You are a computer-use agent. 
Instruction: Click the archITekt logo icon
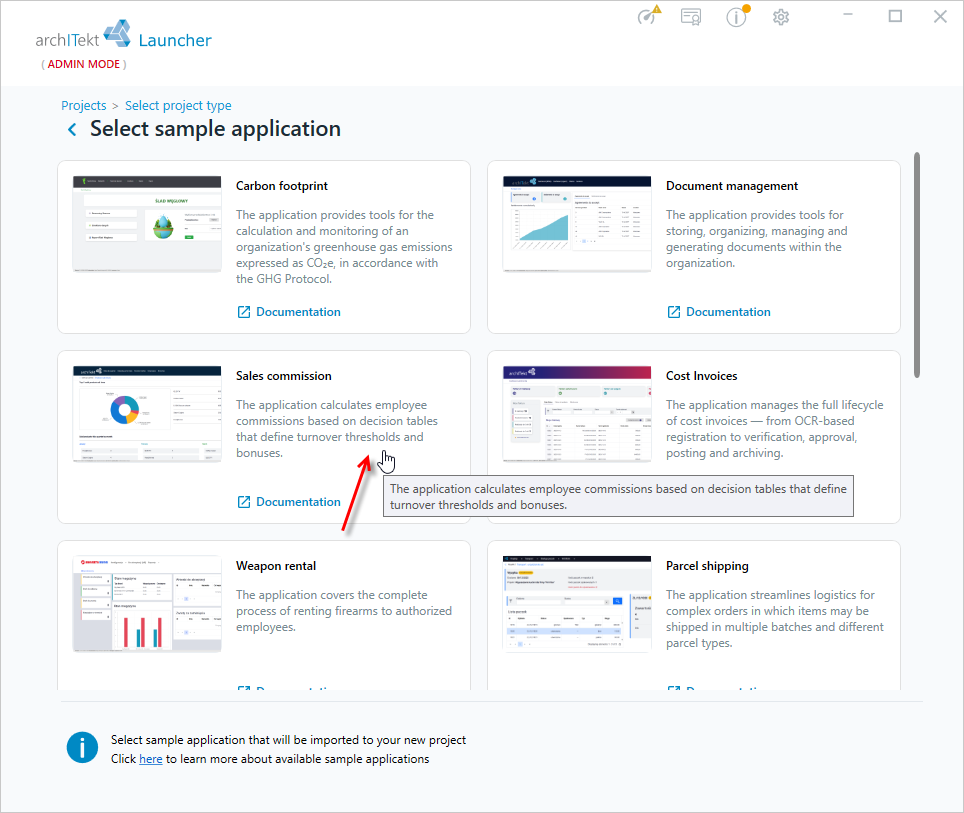[117, 33]
